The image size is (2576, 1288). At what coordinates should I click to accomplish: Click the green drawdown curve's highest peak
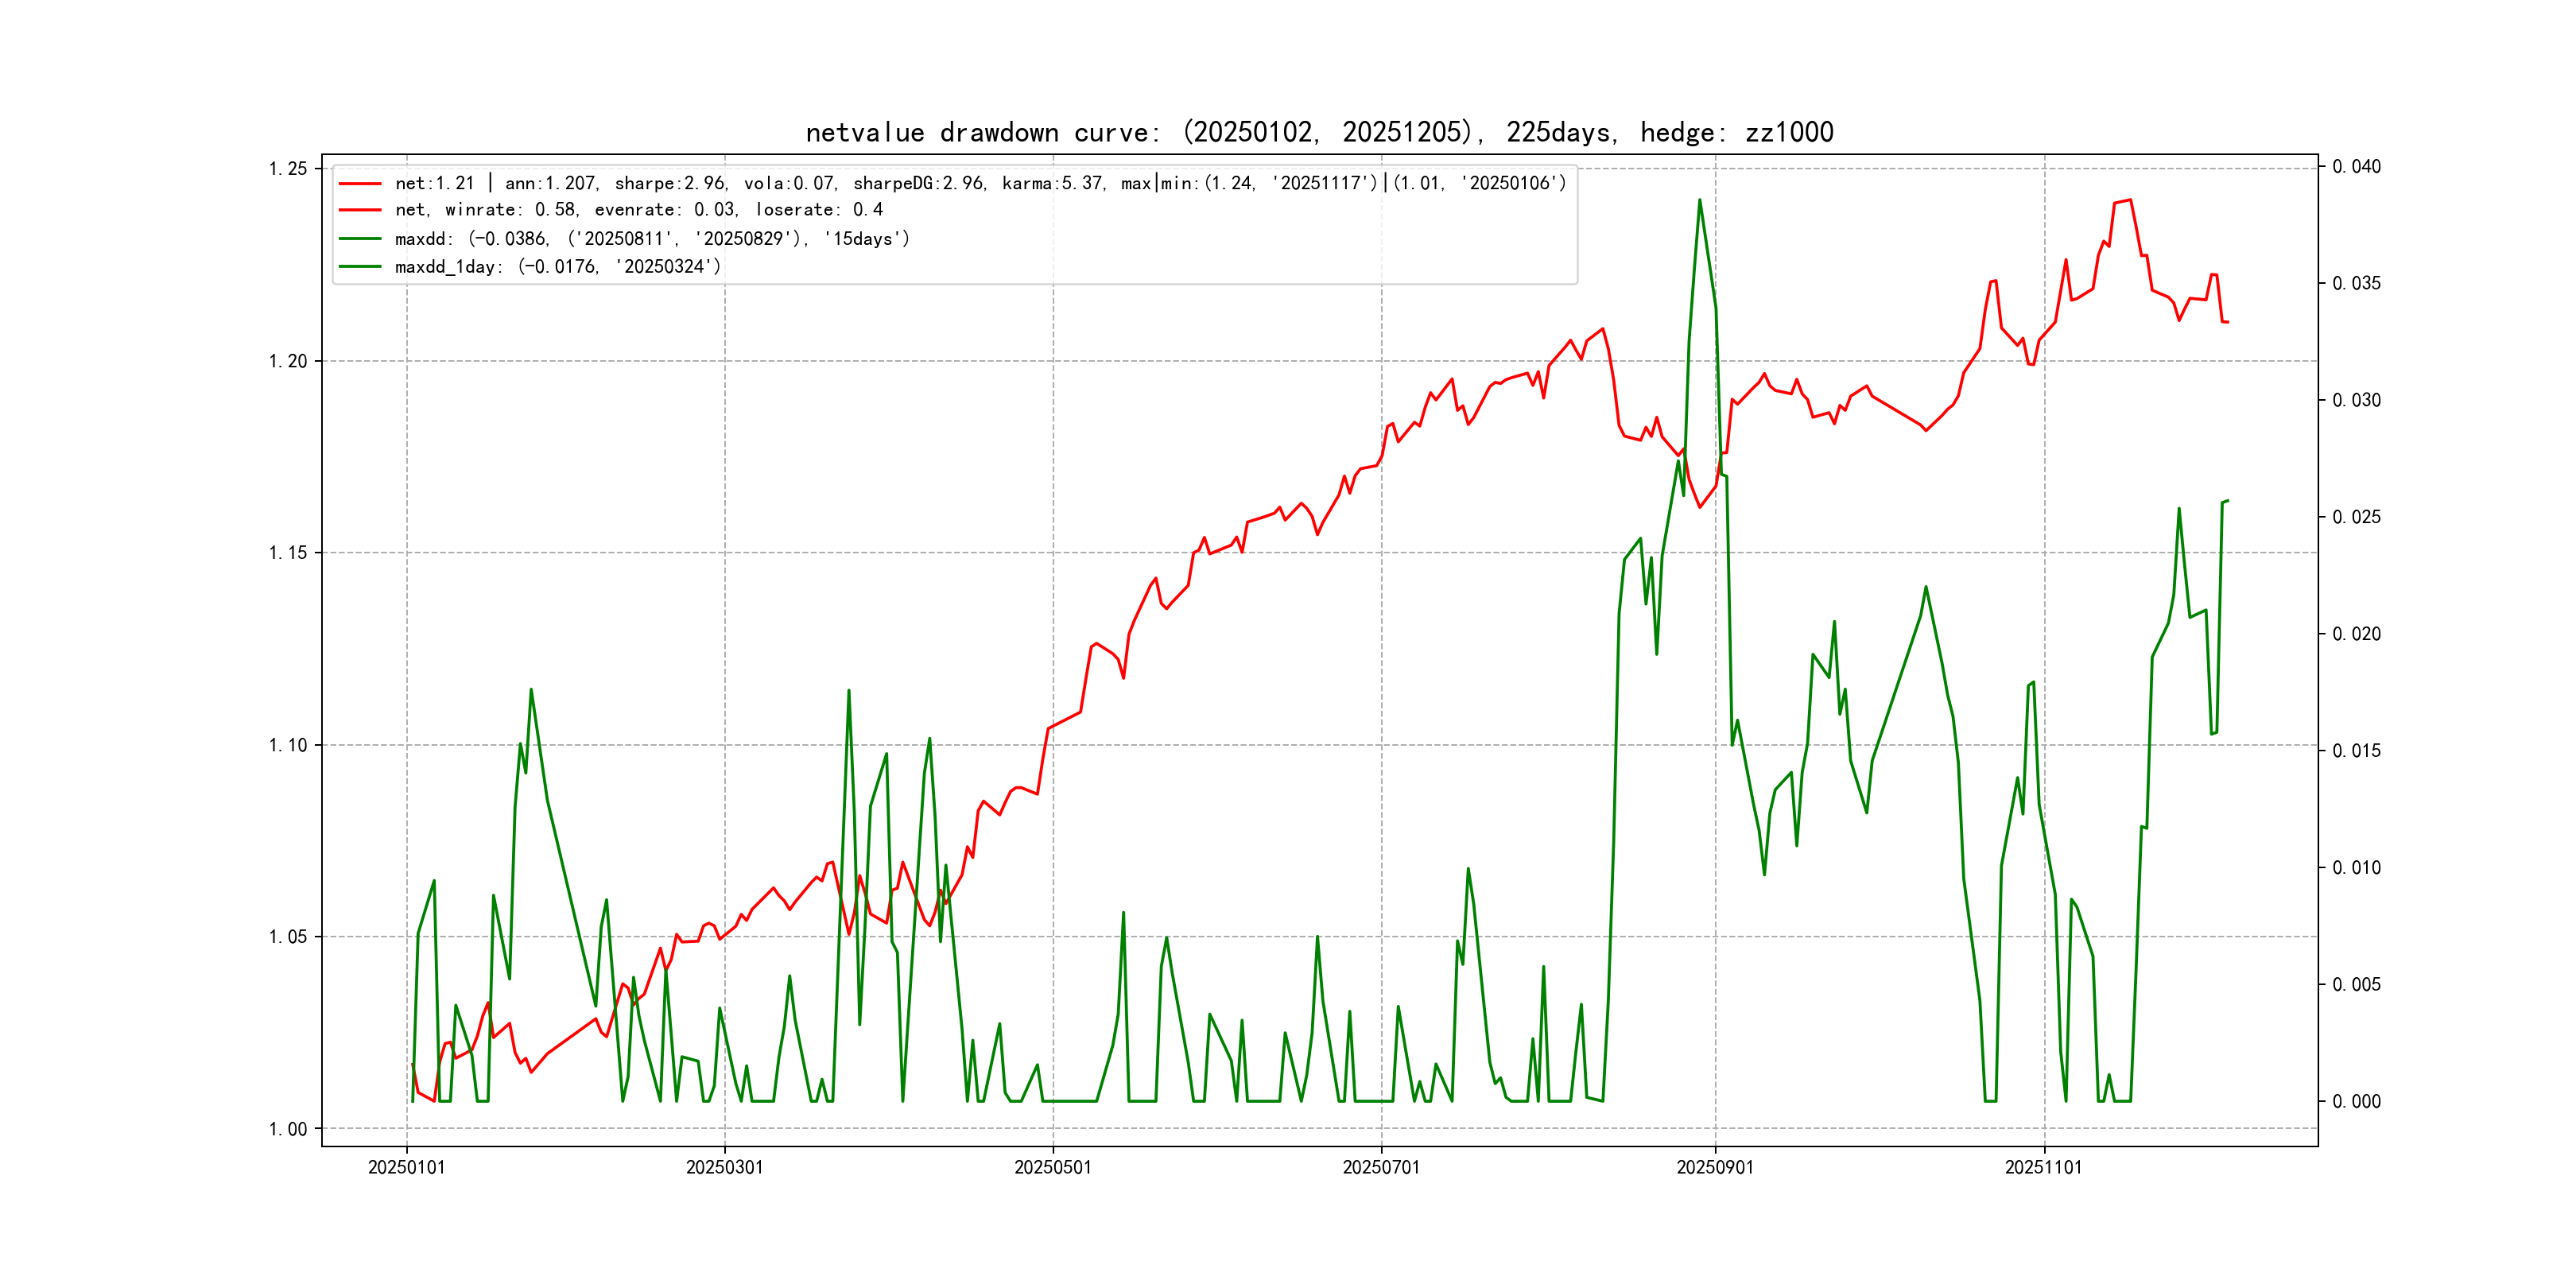(1699, 201)
